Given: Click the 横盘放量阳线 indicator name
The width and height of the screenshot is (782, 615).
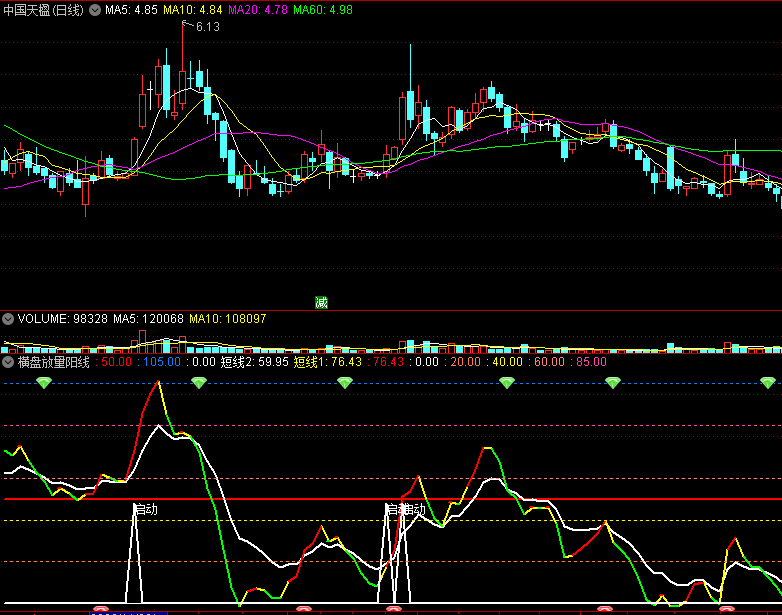Looking at the screenshot, I should coord(54,362).
